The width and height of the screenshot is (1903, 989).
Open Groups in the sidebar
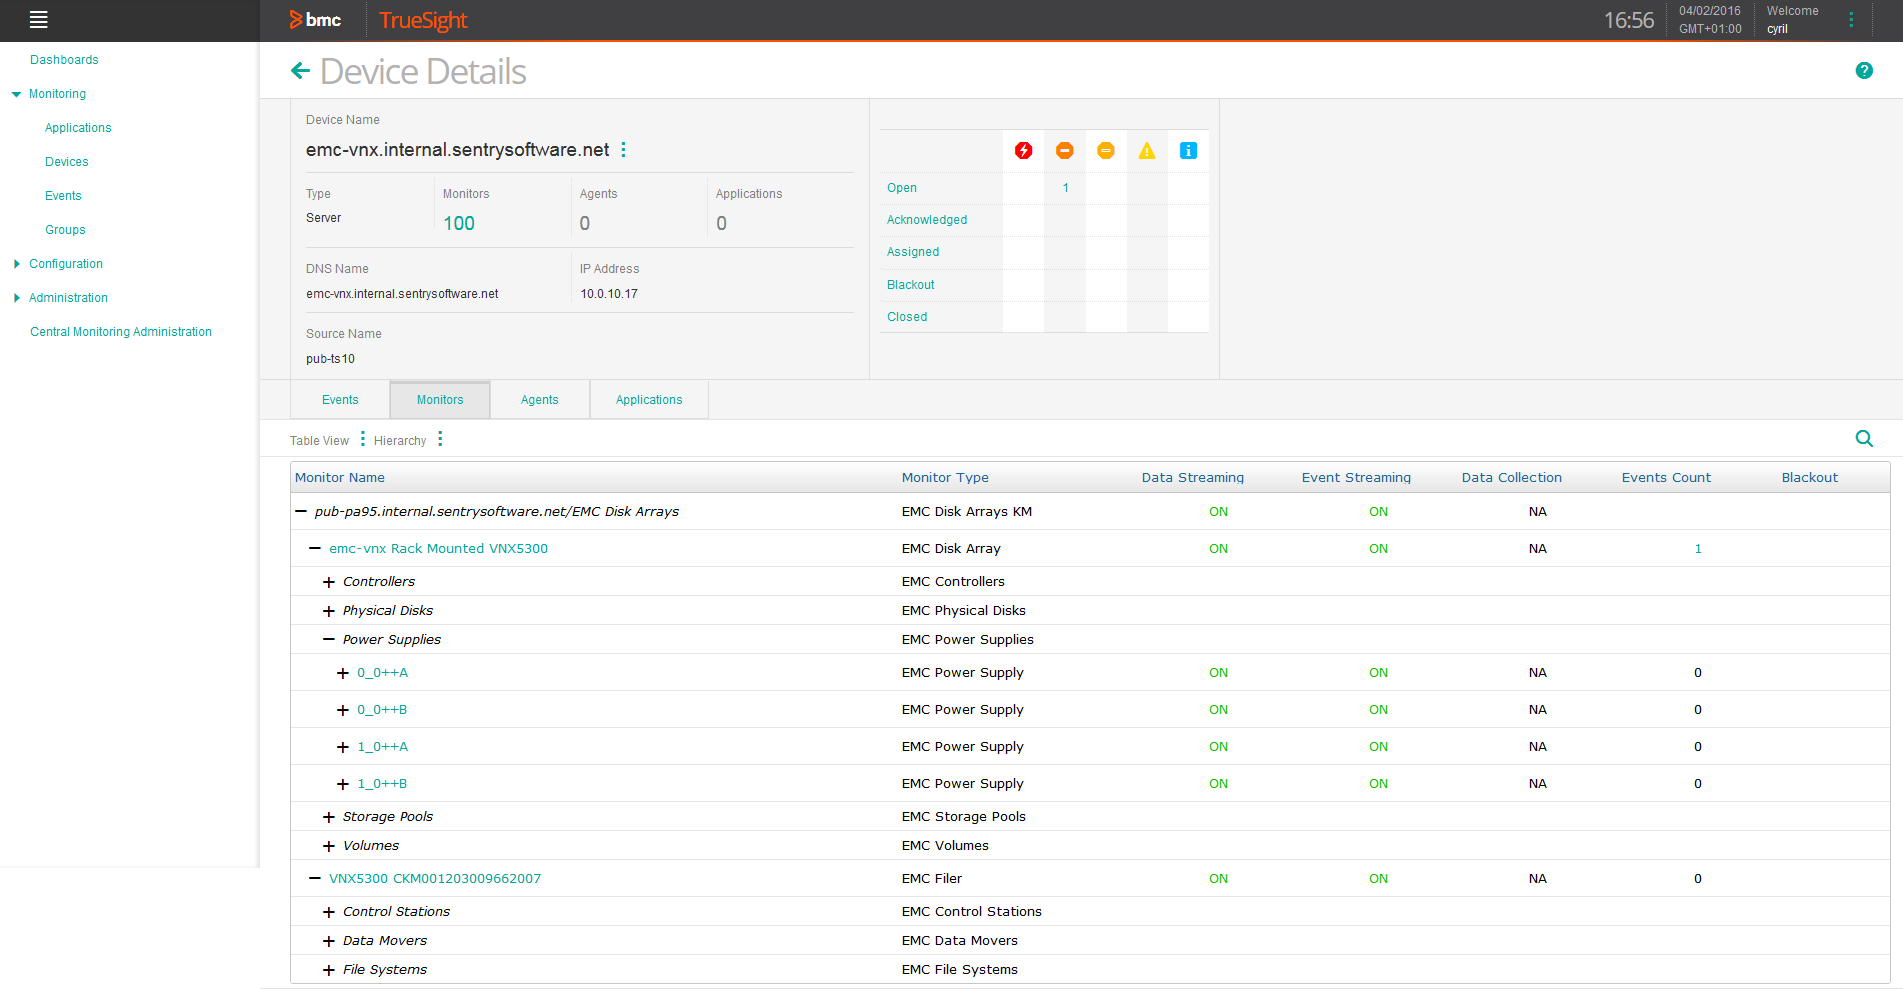pos(65,230)
